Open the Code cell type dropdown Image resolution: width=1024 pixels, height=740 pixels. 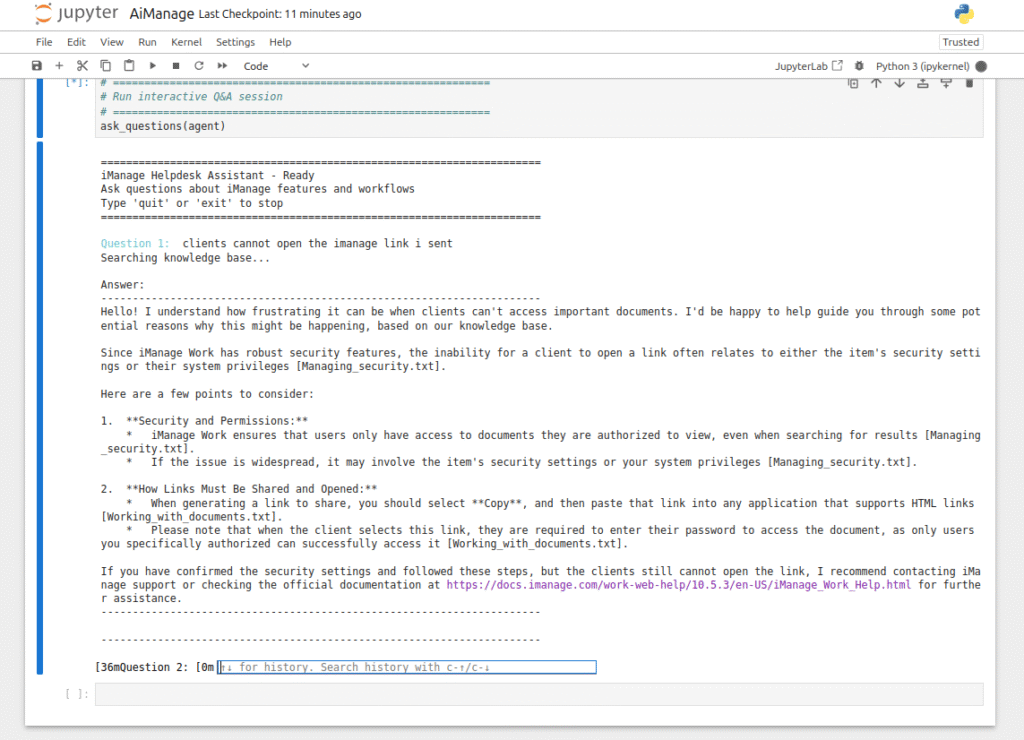tap(276, 66)
